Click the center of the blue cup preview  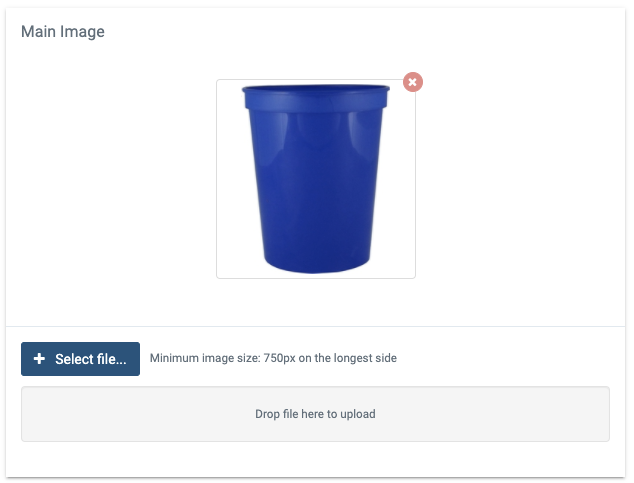(x=316, y=179)
